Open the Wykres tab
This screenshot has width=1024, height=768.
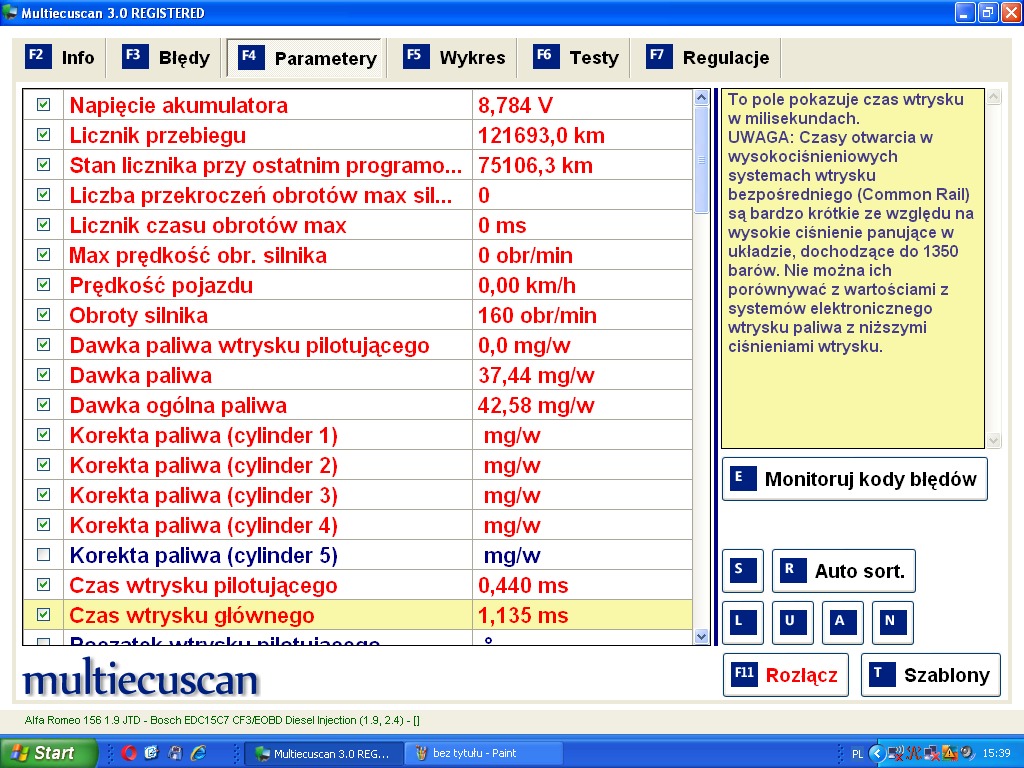point(455,57)
